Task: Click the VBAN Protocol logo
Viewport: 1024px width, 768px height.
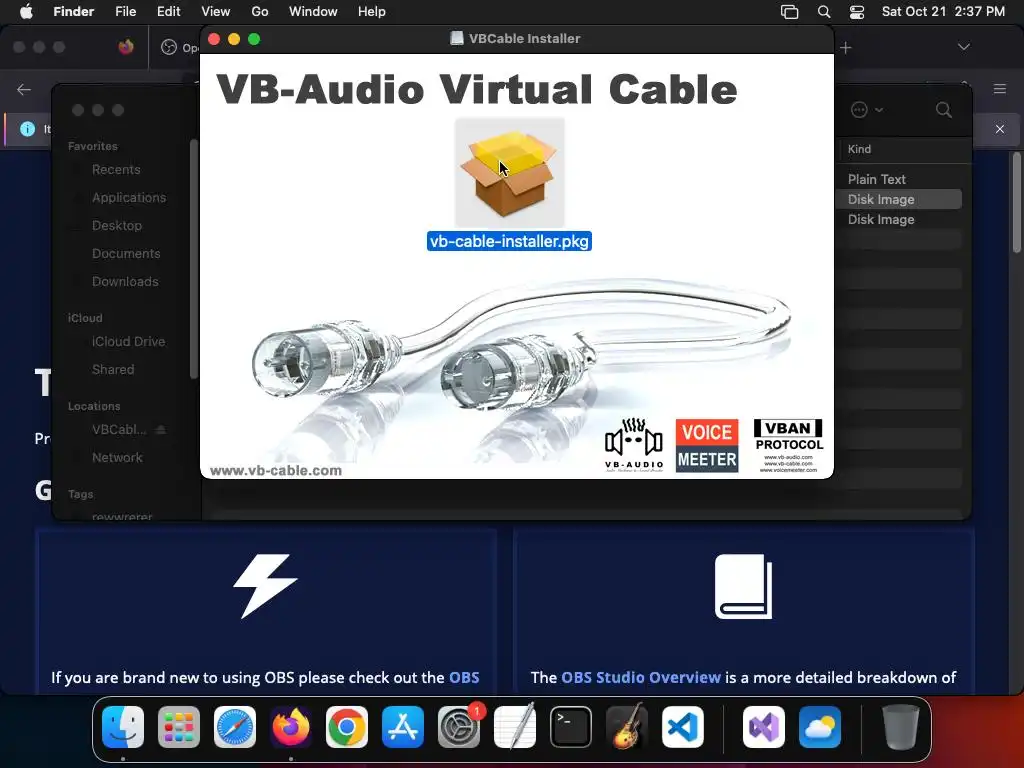Action: pyautogui.click(x=788, y=445)
